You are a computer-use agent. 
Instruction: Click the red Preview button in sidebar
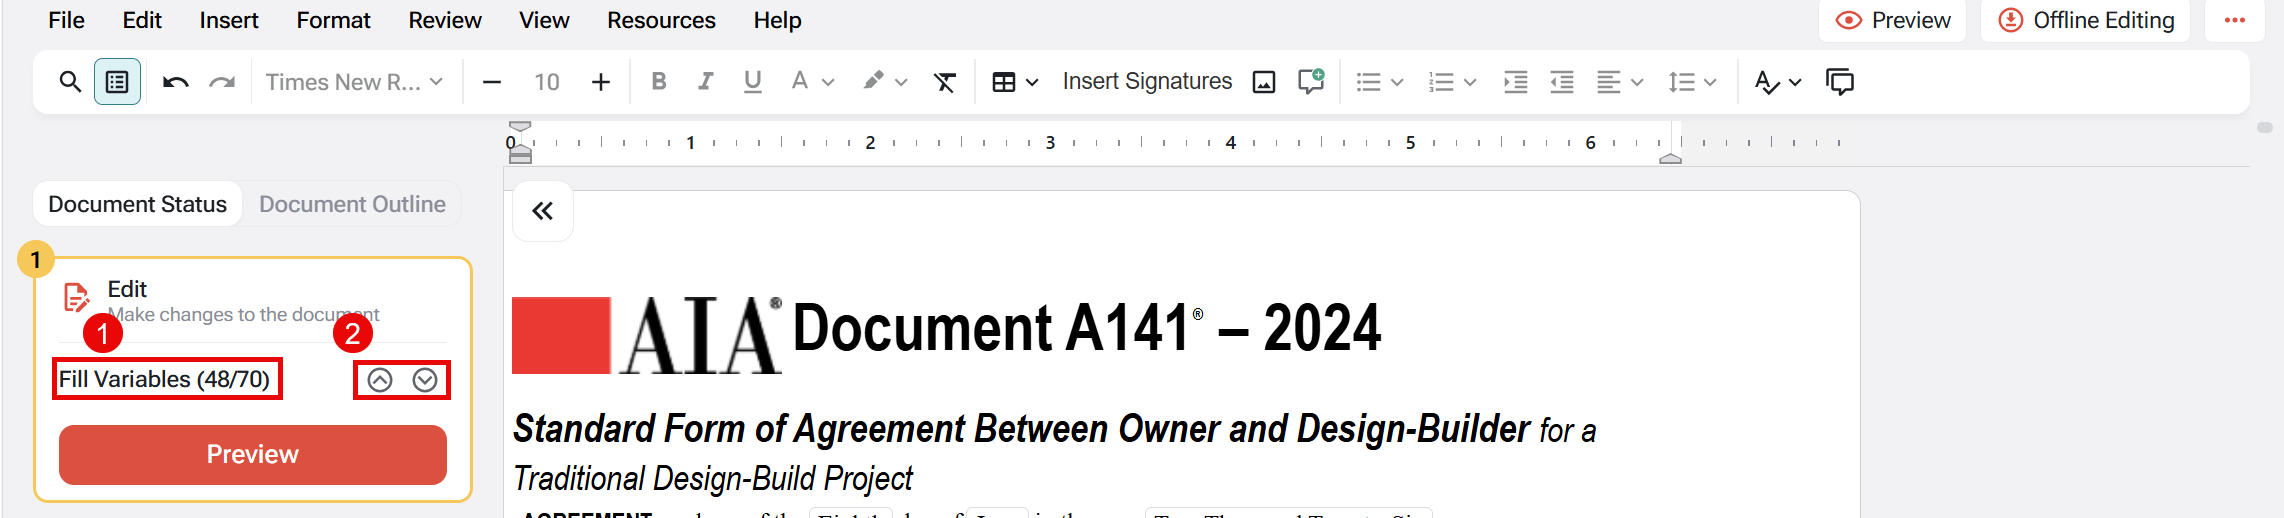coord(253,454)
